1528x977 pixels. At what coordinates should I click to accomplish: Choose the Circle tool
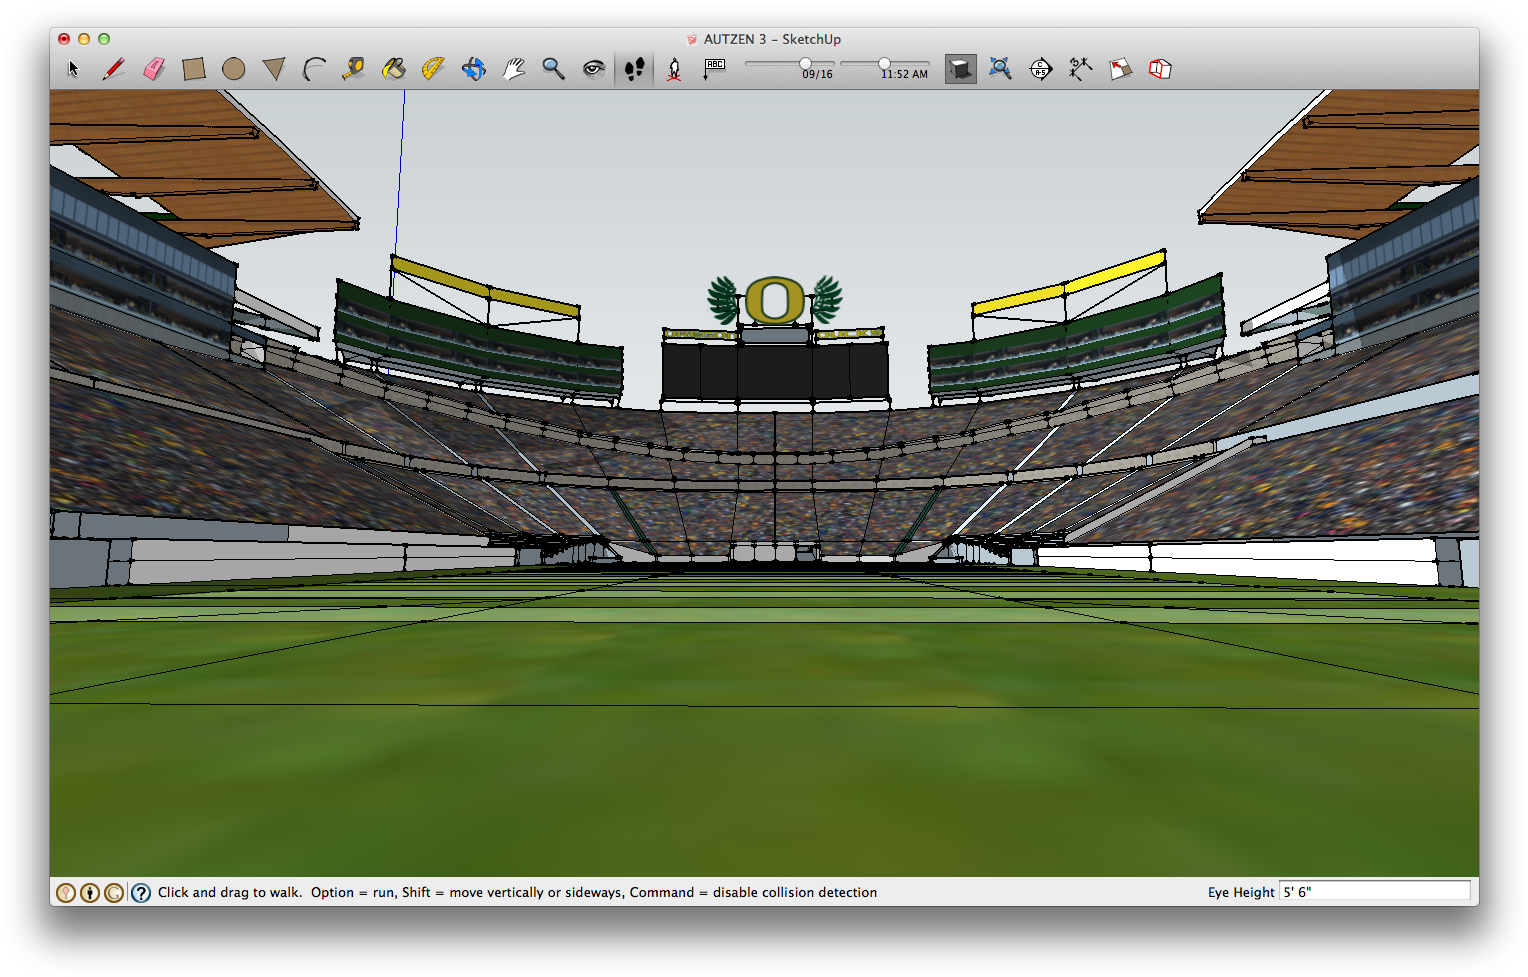(x=234, y=68)
